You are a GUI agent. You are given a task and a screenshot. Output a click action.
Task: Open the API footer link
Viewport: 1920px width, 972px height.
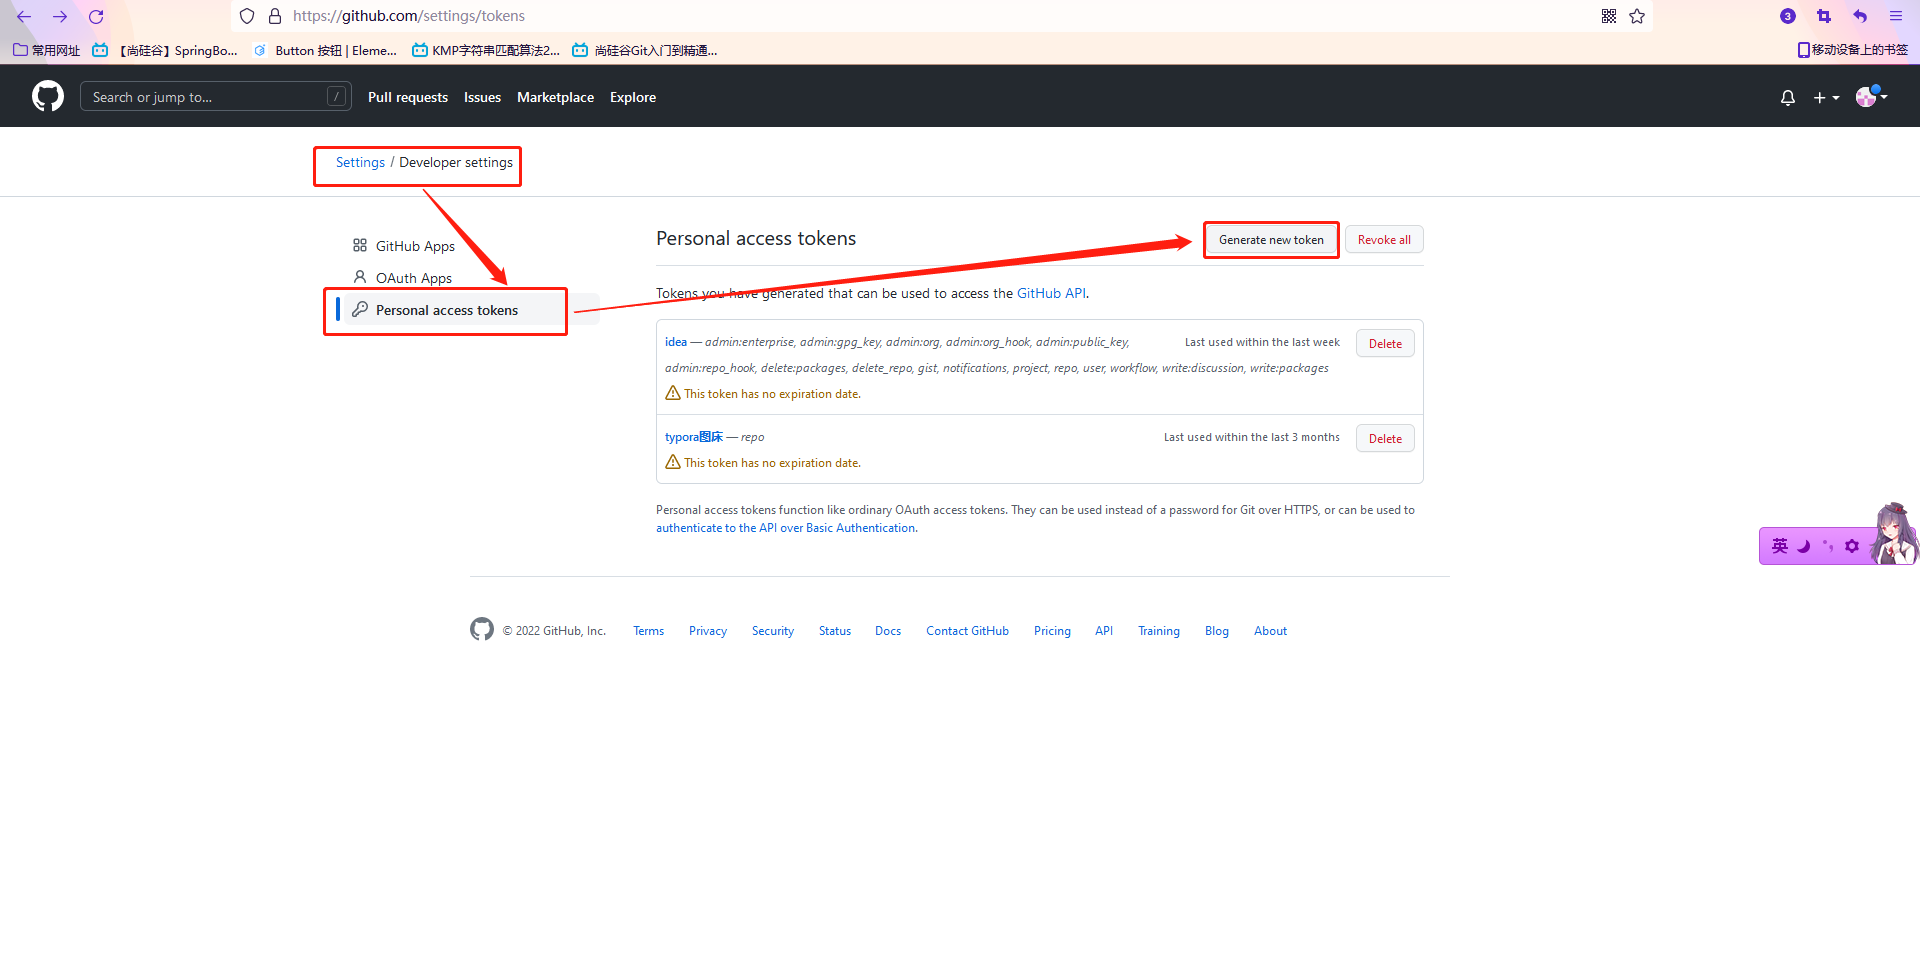pyautogui.click(x=1104, y=631)
